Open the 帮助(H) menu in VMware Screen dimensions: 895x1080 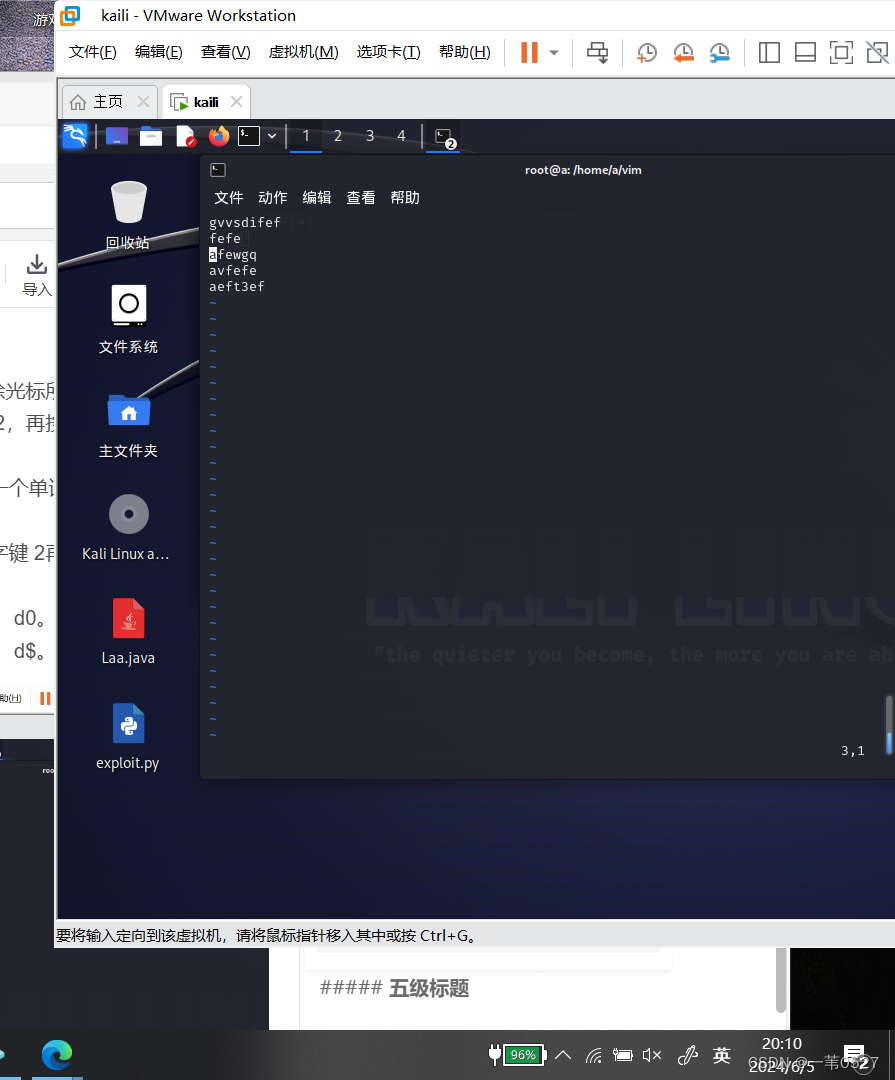tap(464, 52)
